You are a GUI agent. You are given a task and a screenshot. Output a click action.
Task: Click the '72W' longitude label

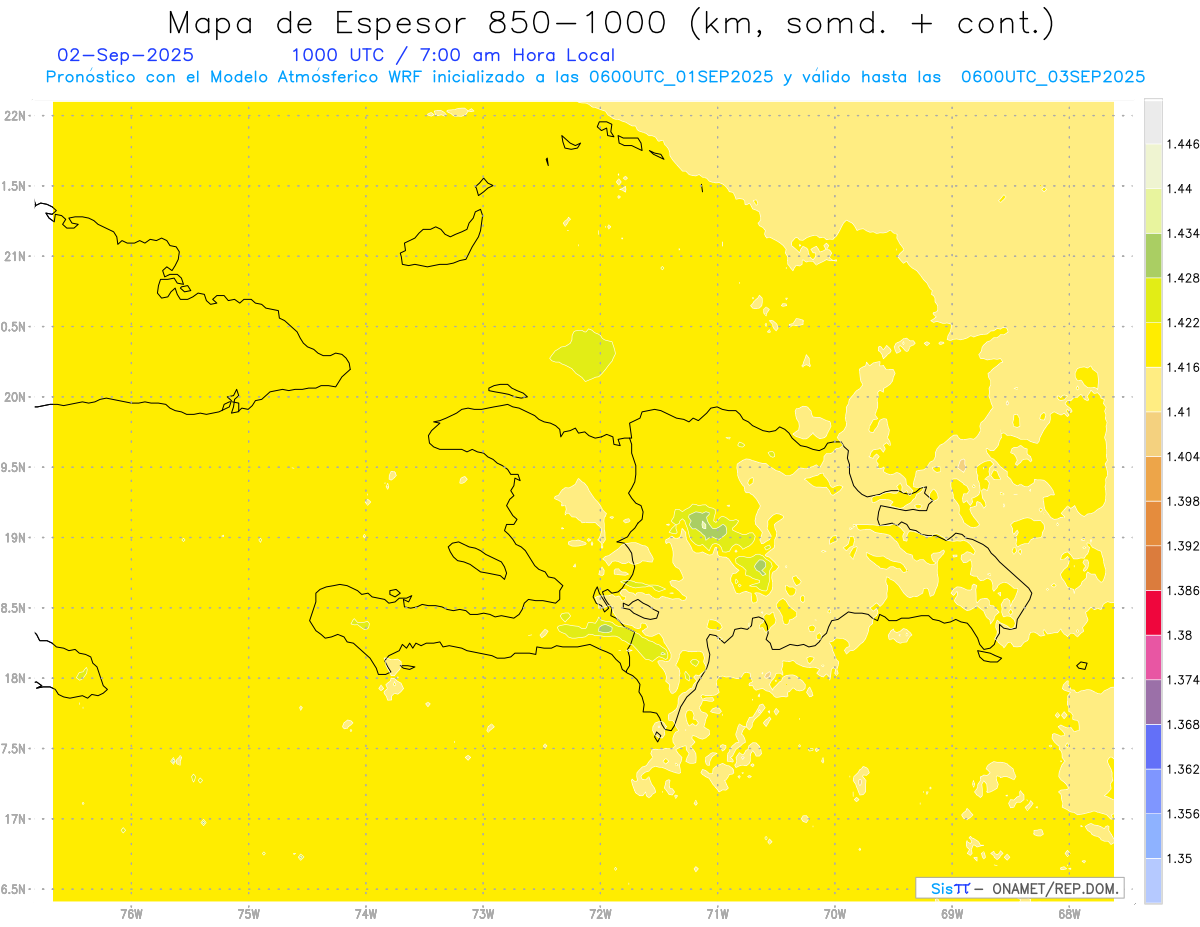pos(600,913)
